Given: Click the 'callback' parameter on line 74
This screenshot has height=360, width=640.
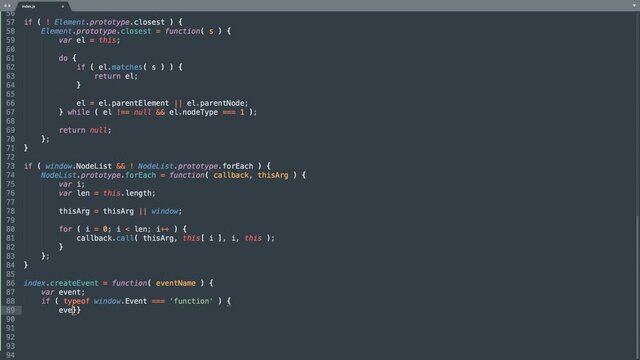Looking at the screenshot, I should 231,176.
